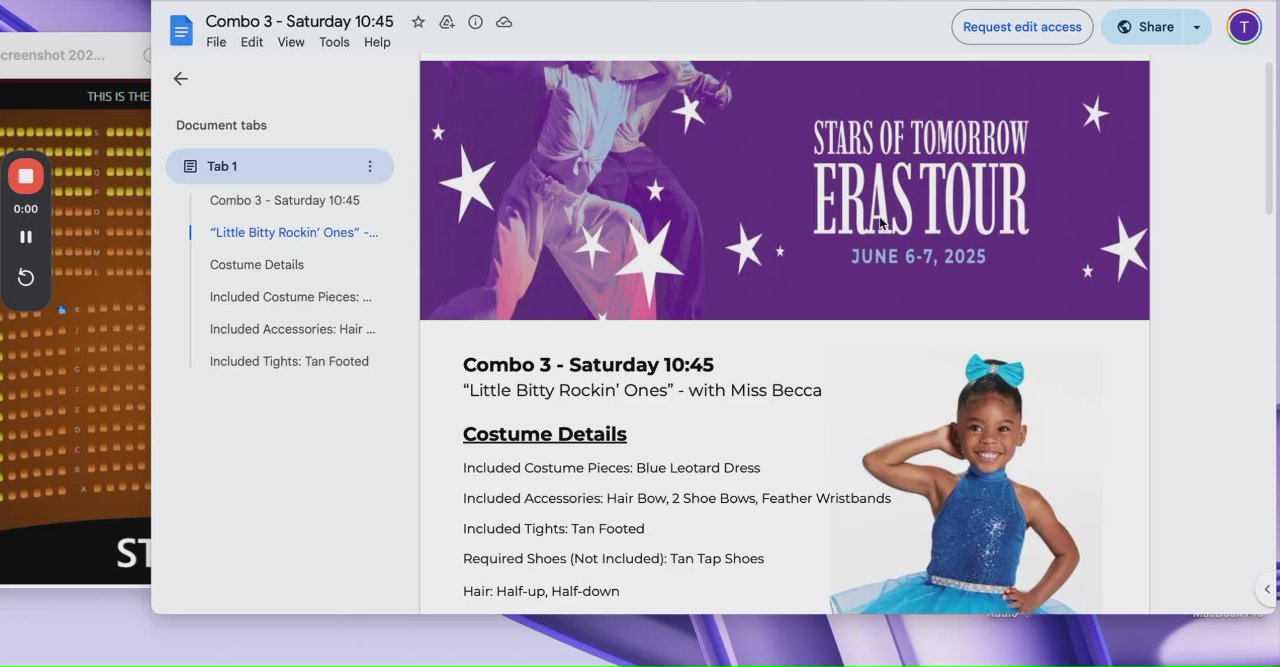
Task: Click the Combo 3 heading in document body
Action: point(588,365)
